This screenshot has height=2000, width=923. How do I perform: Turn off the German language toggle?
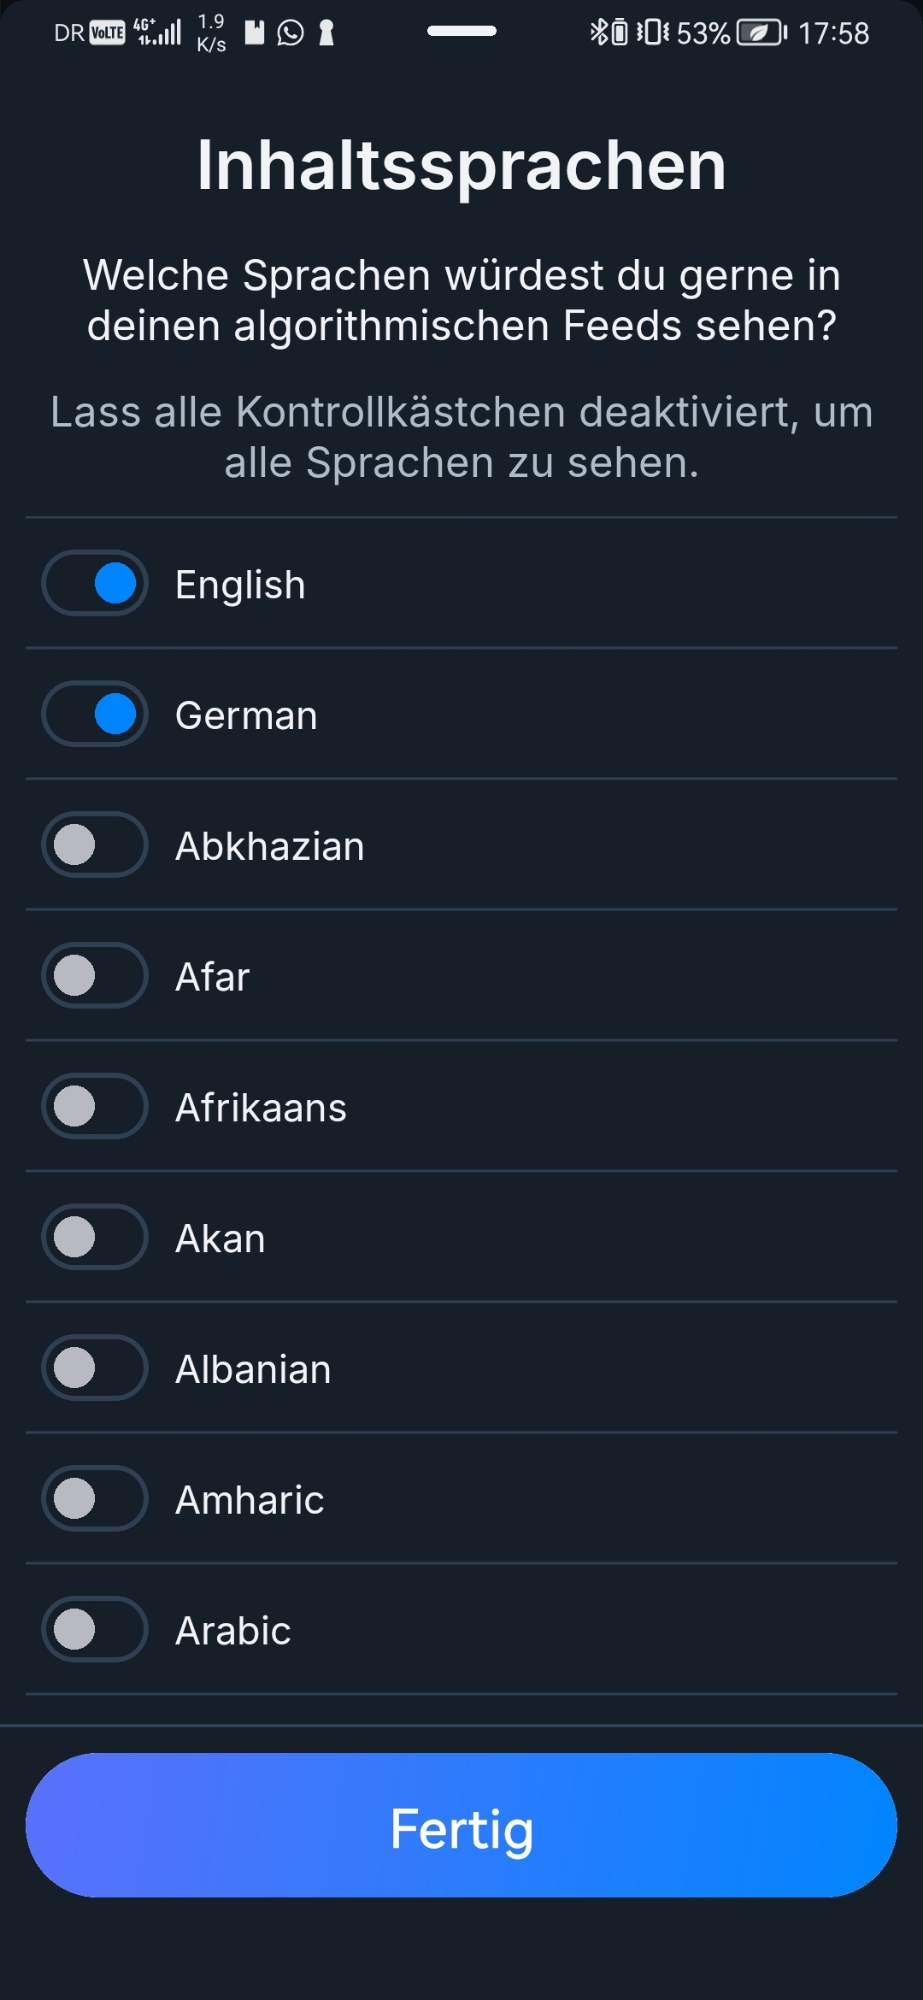95,714
